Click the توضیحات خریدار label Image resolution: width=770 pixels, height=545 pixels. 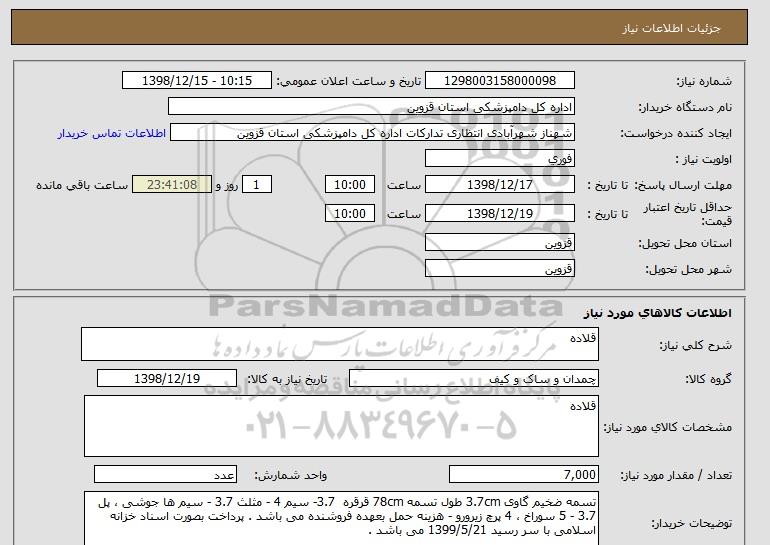point(691,523)
